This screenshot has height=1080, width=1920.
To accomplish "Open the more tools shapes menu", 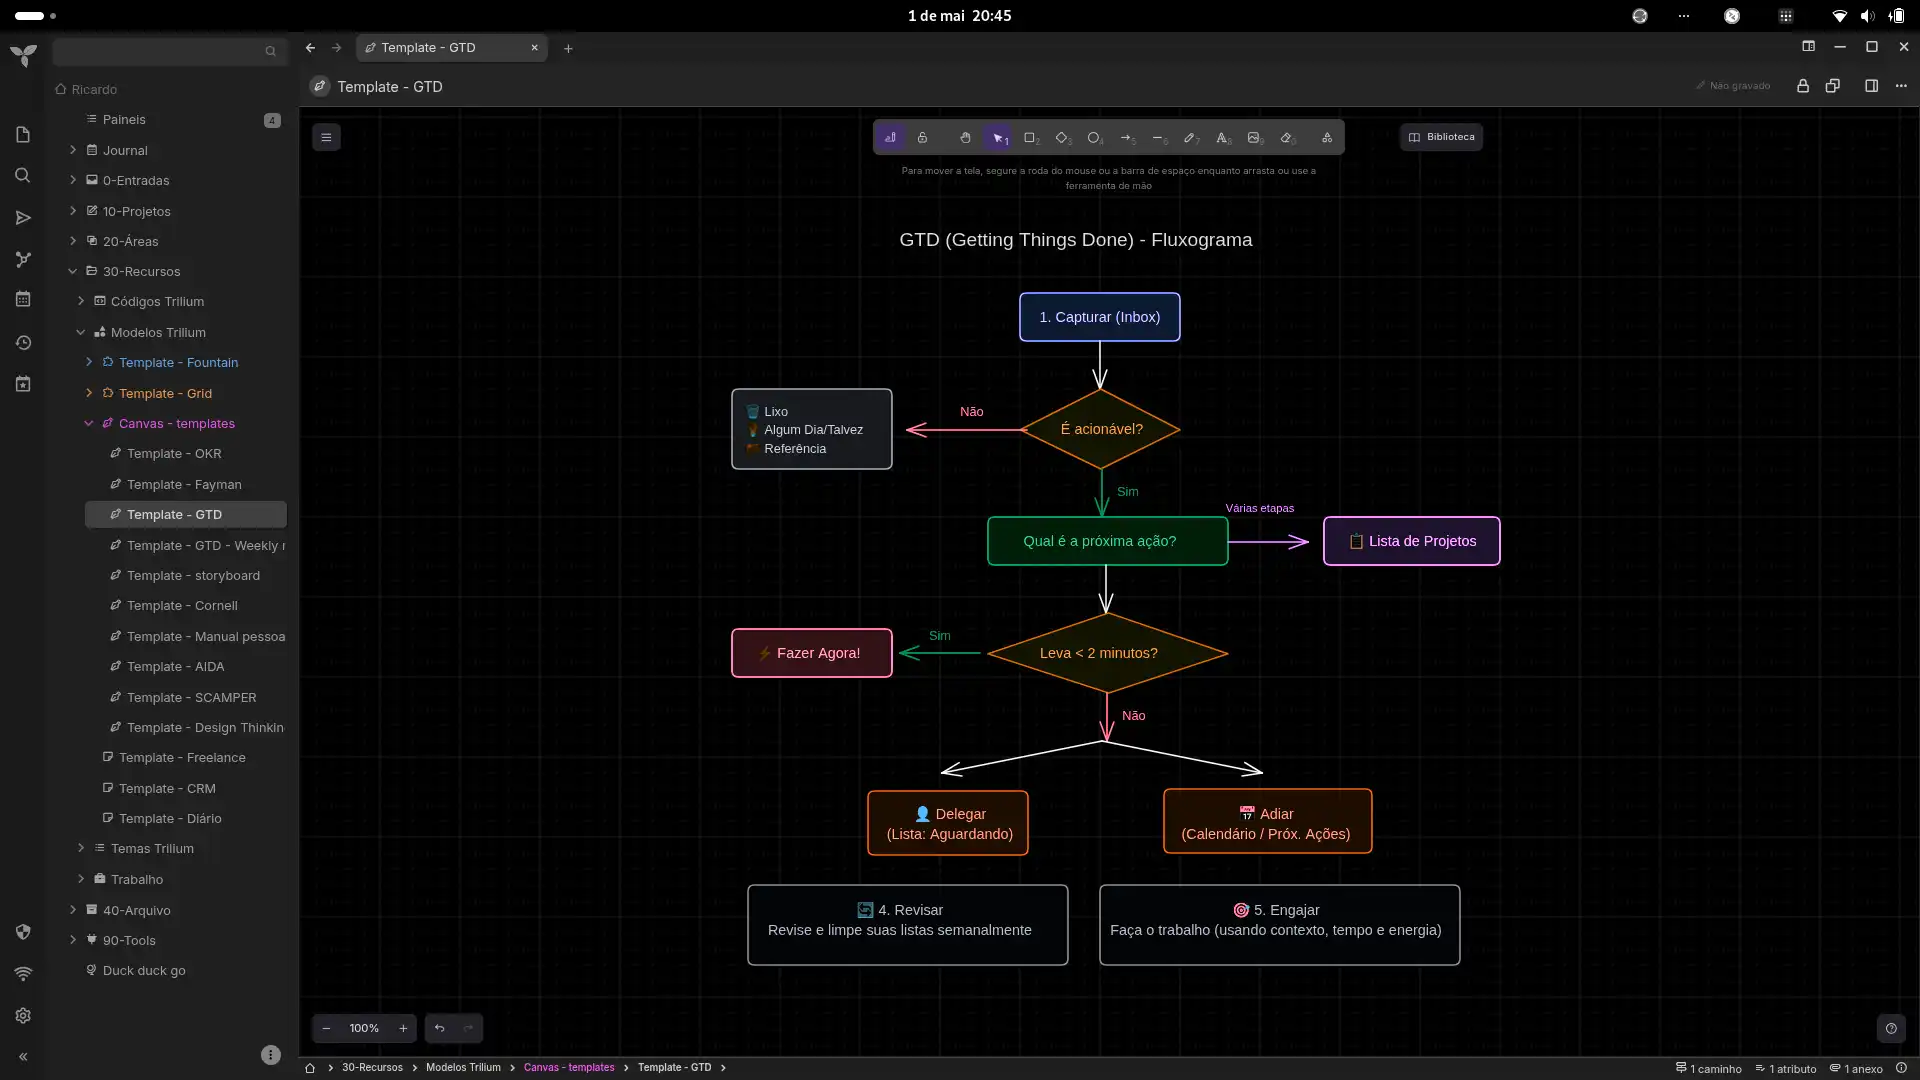I will coord(1327,138).
